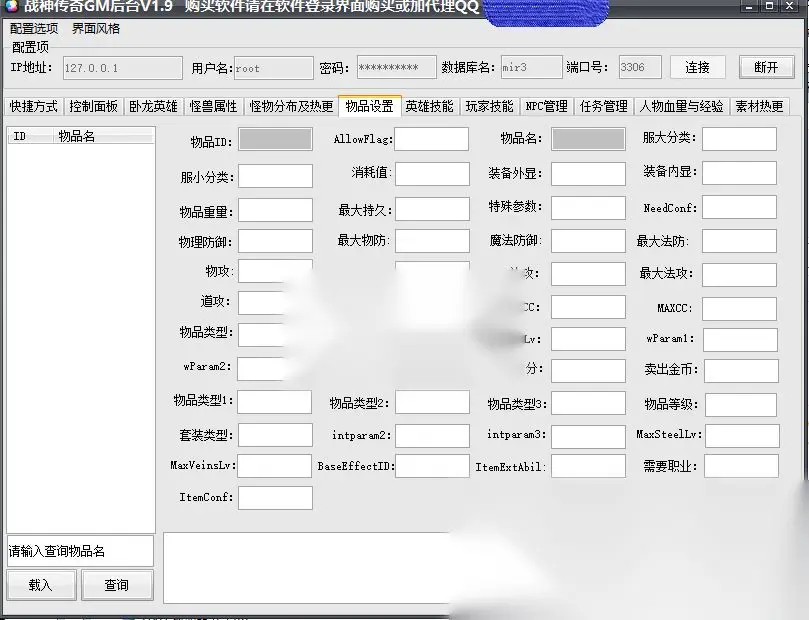Click the IP地址 input field
This screenshot has width=809, height=620.
coord(123,68)
